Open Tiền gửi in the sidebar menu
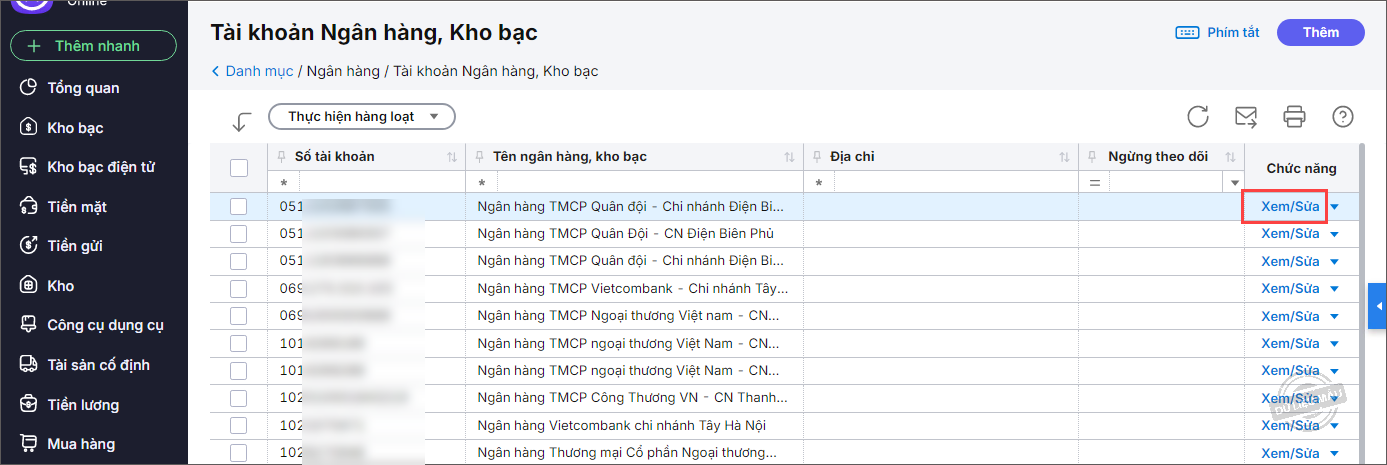Image resolution: width=1387 pixels, height=465 pixels. click(x=75, y=246)
